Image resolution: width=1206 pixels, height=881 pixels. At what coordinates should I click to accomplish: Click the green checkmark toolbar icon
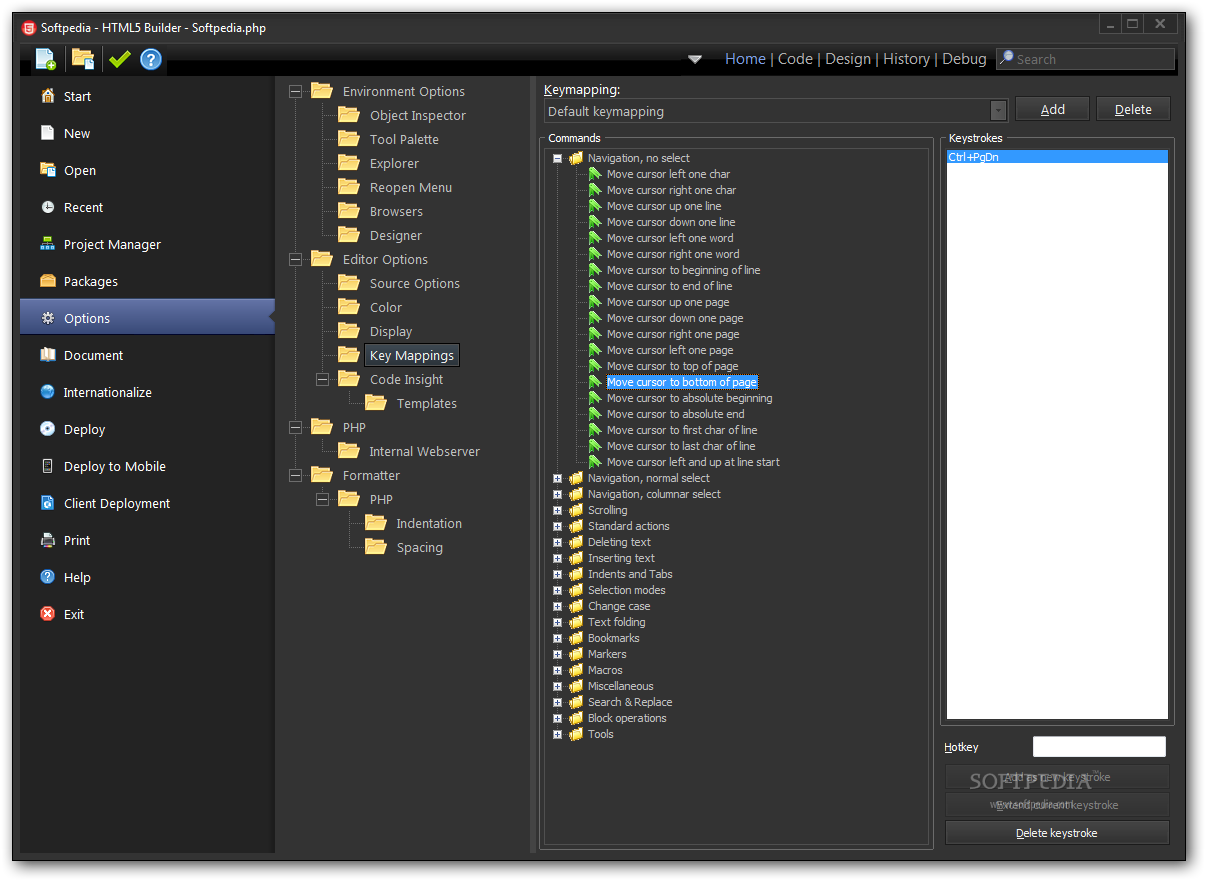(120, 59)
